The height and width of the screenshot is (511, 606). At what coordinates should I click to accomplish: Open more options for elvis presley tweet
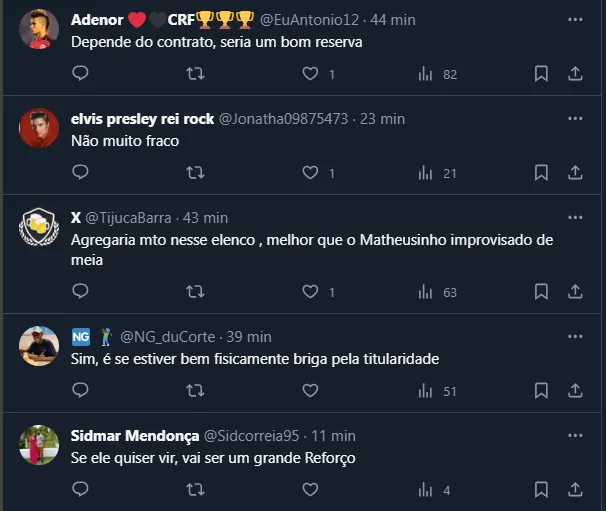575,118
